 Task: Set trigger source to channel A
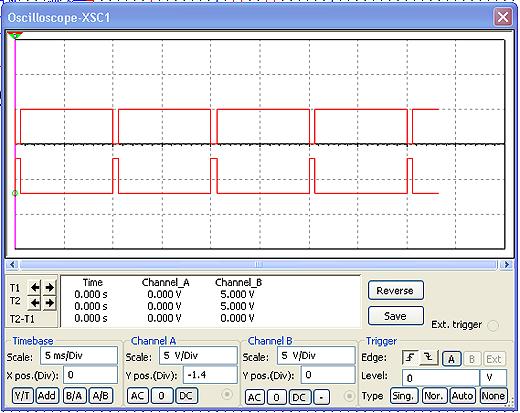(451, 359)
